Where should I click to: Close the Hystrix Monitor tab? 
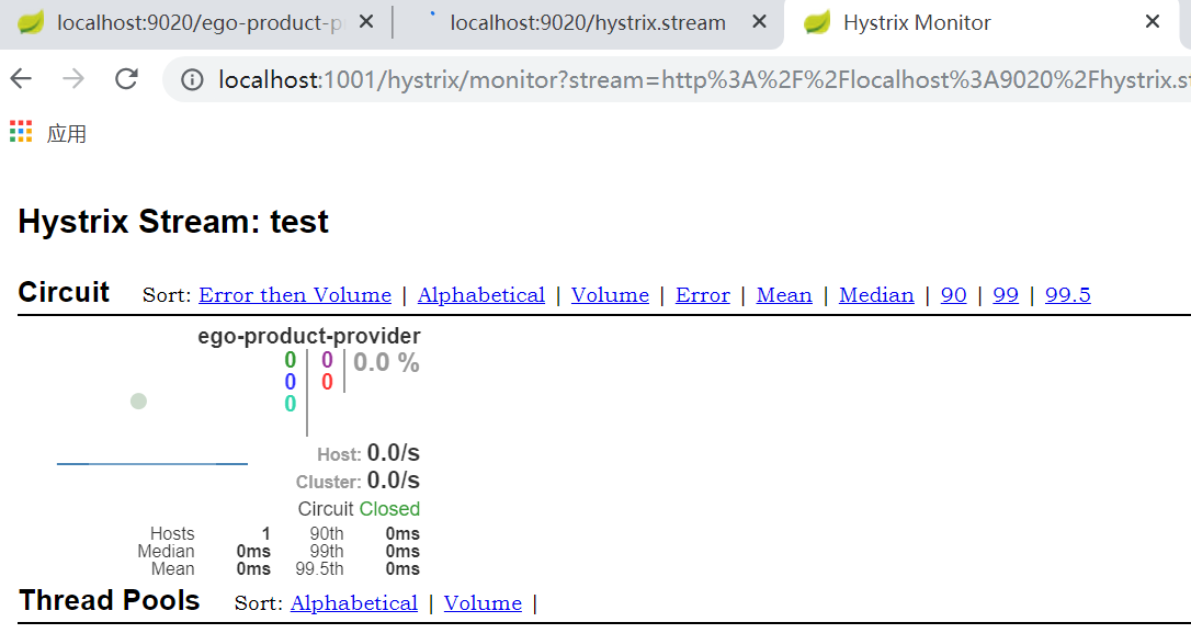tap(1152, 22)
